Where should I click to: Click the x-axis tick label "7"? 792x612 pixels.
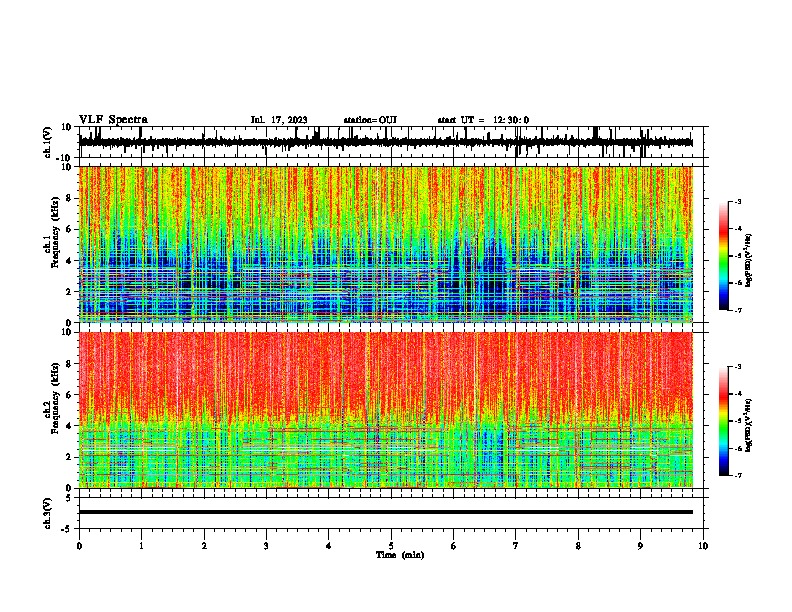click(x=516, y=546)
